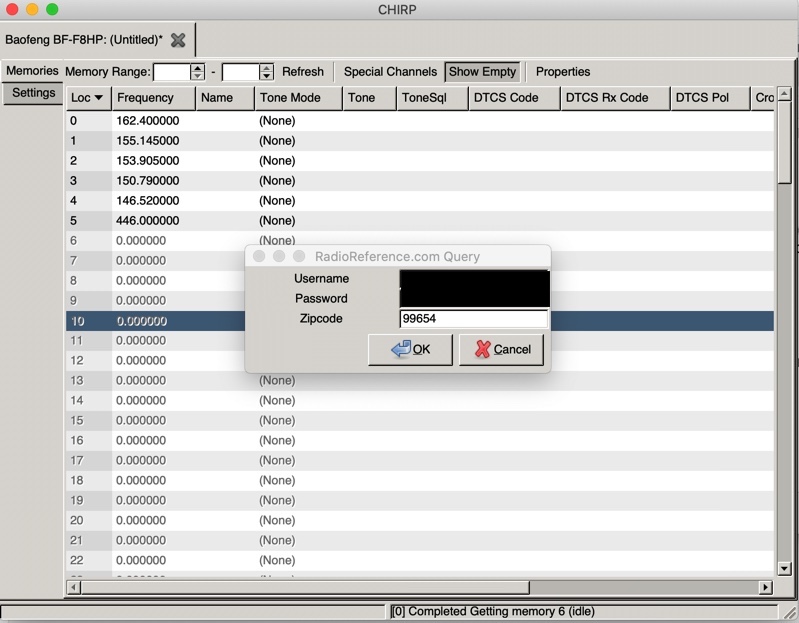Click Tone Mode (None) in row 0
799x623 pixels.
(x=277, y=121)
